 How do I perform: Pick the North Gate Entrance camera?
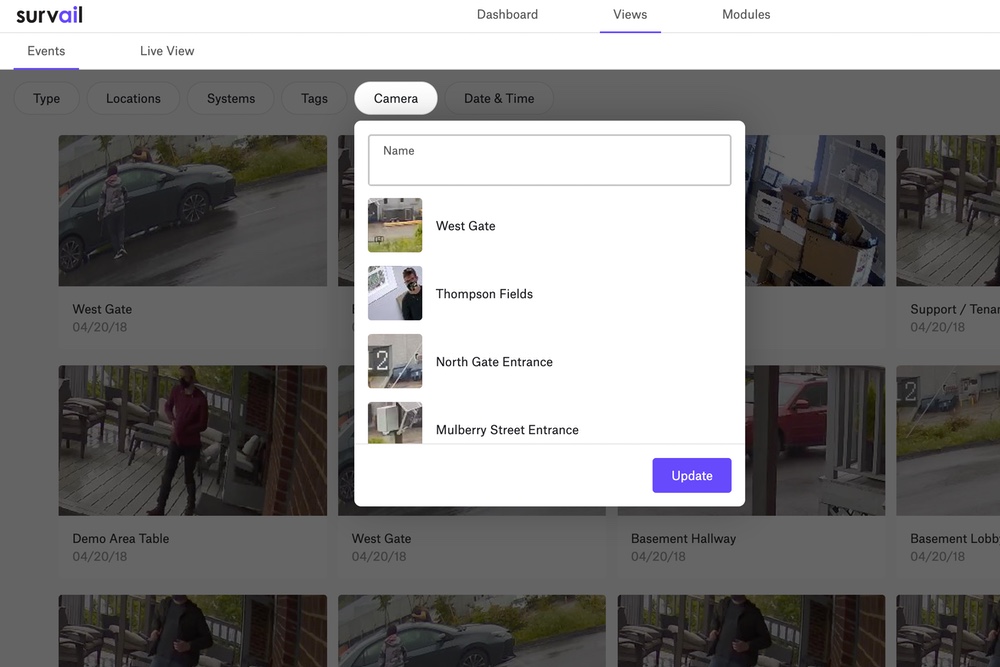[494, 362]
